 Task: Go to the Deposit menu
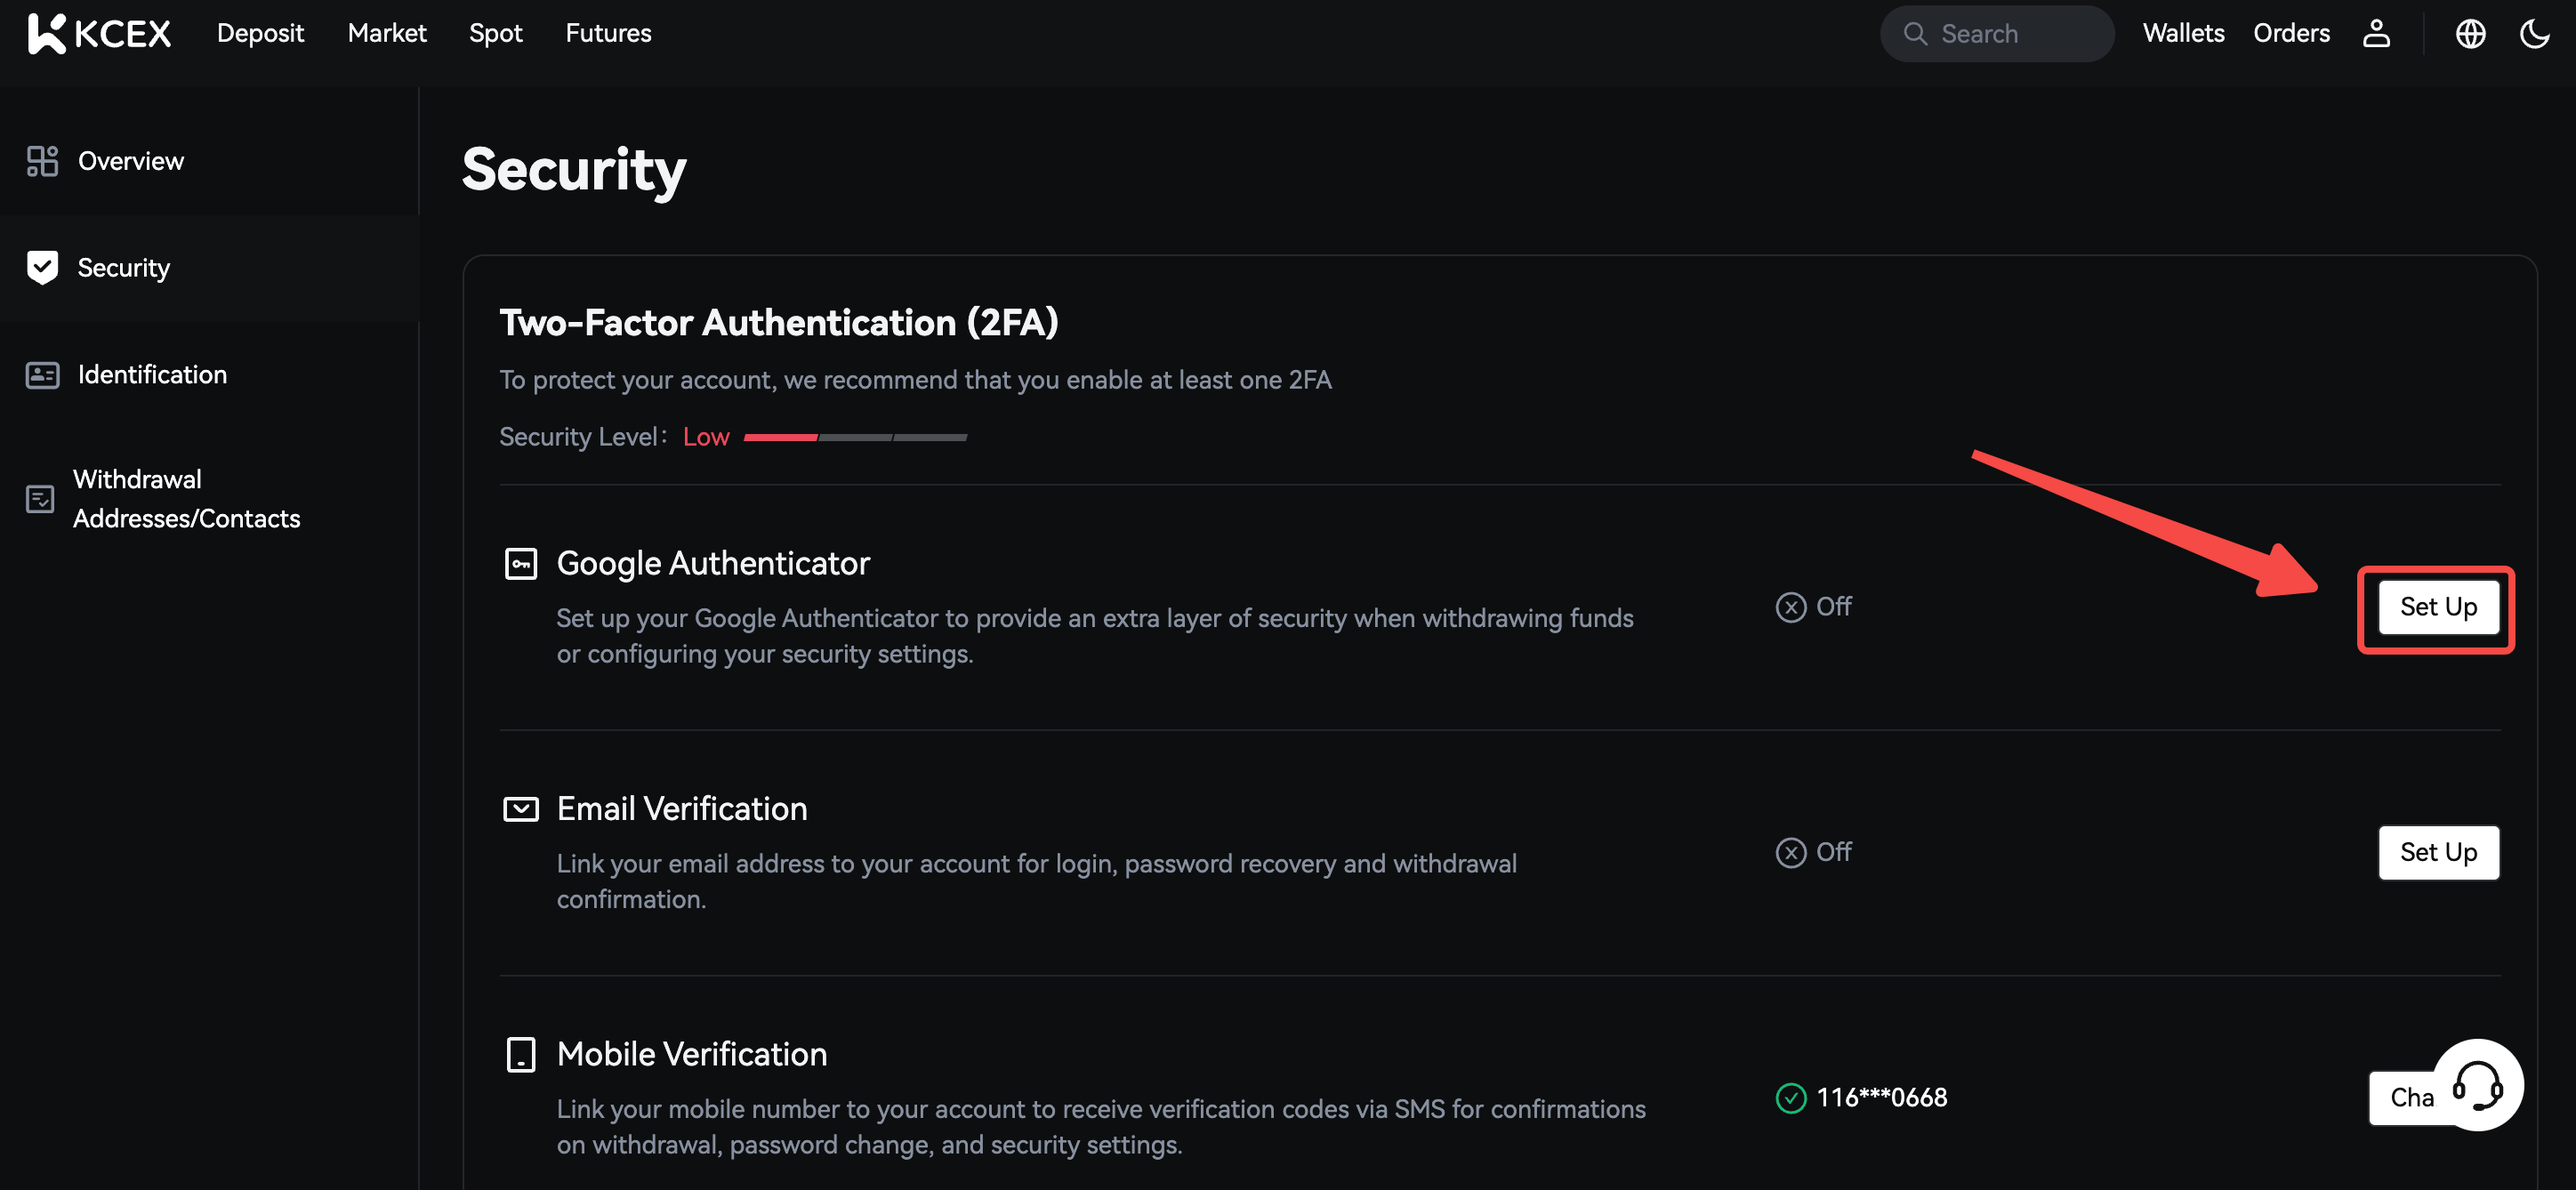pos(260,33)
